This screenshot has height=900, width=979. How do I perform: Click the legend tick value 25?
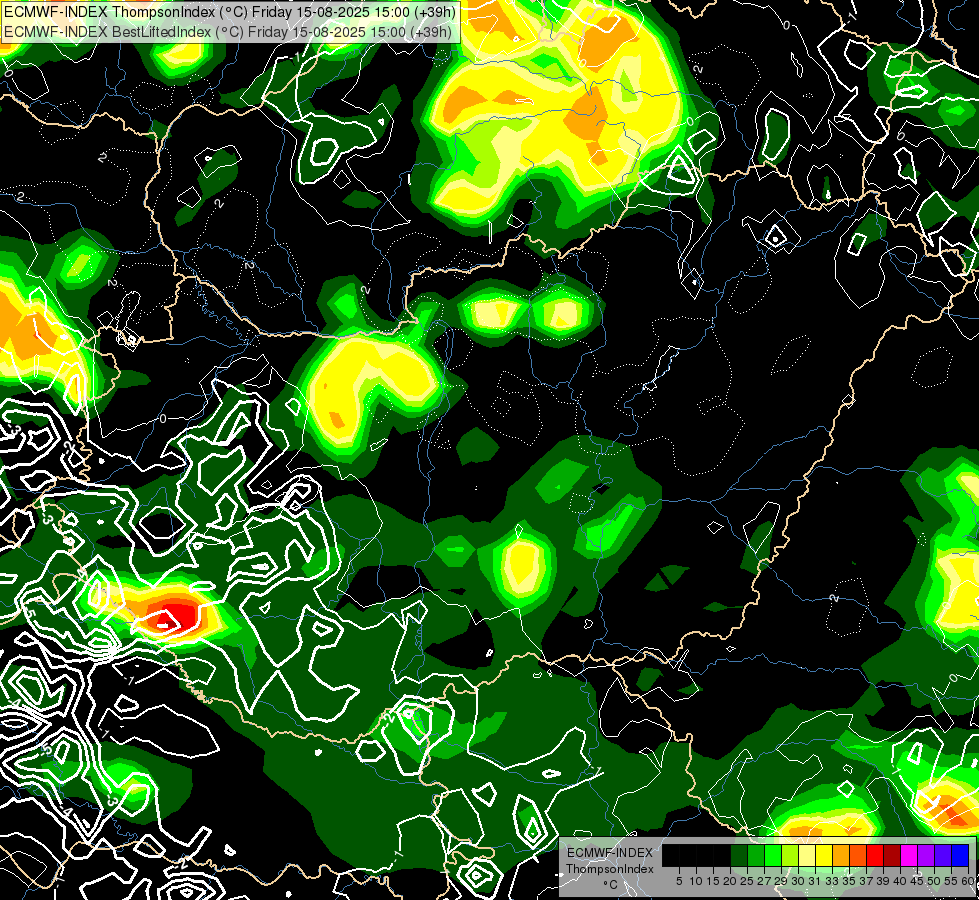(747, 881)
